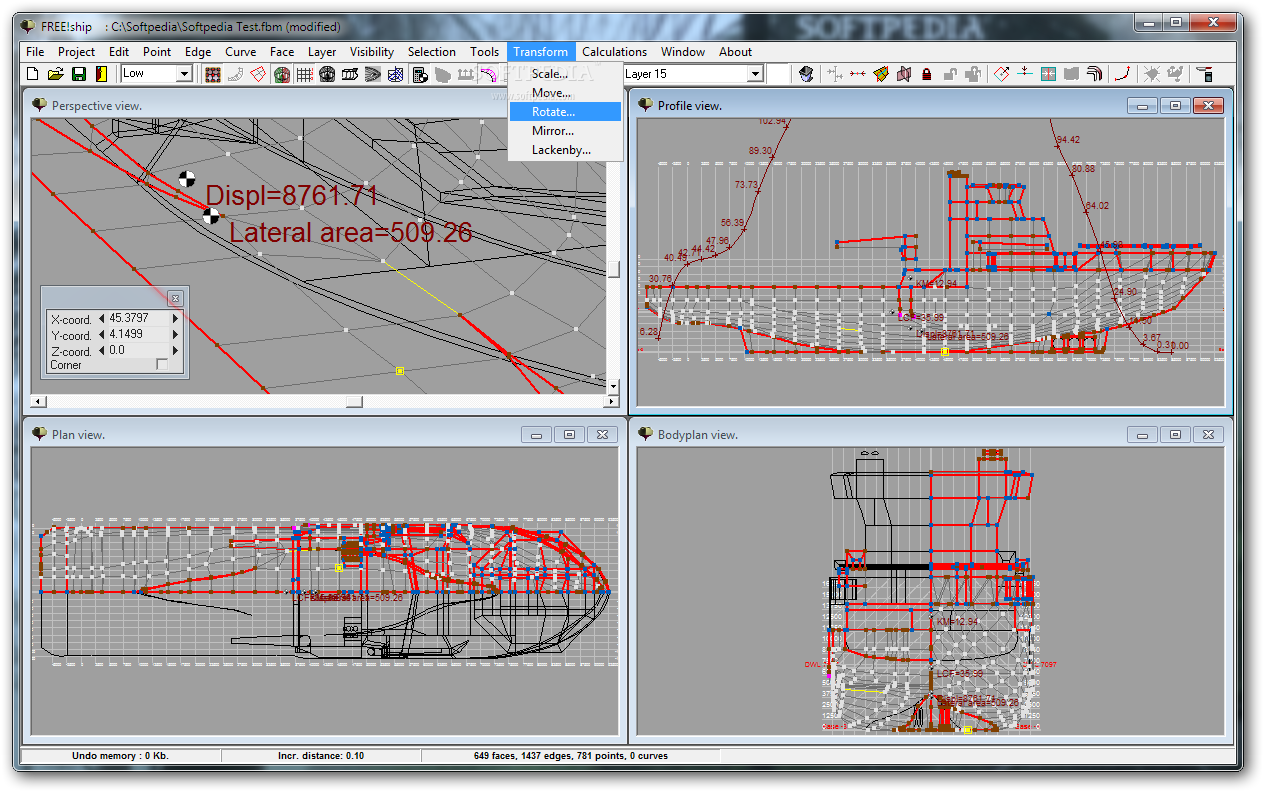Click the colorful new face icon
Viewport: 1264px width, 792px height.
[881, 74]
